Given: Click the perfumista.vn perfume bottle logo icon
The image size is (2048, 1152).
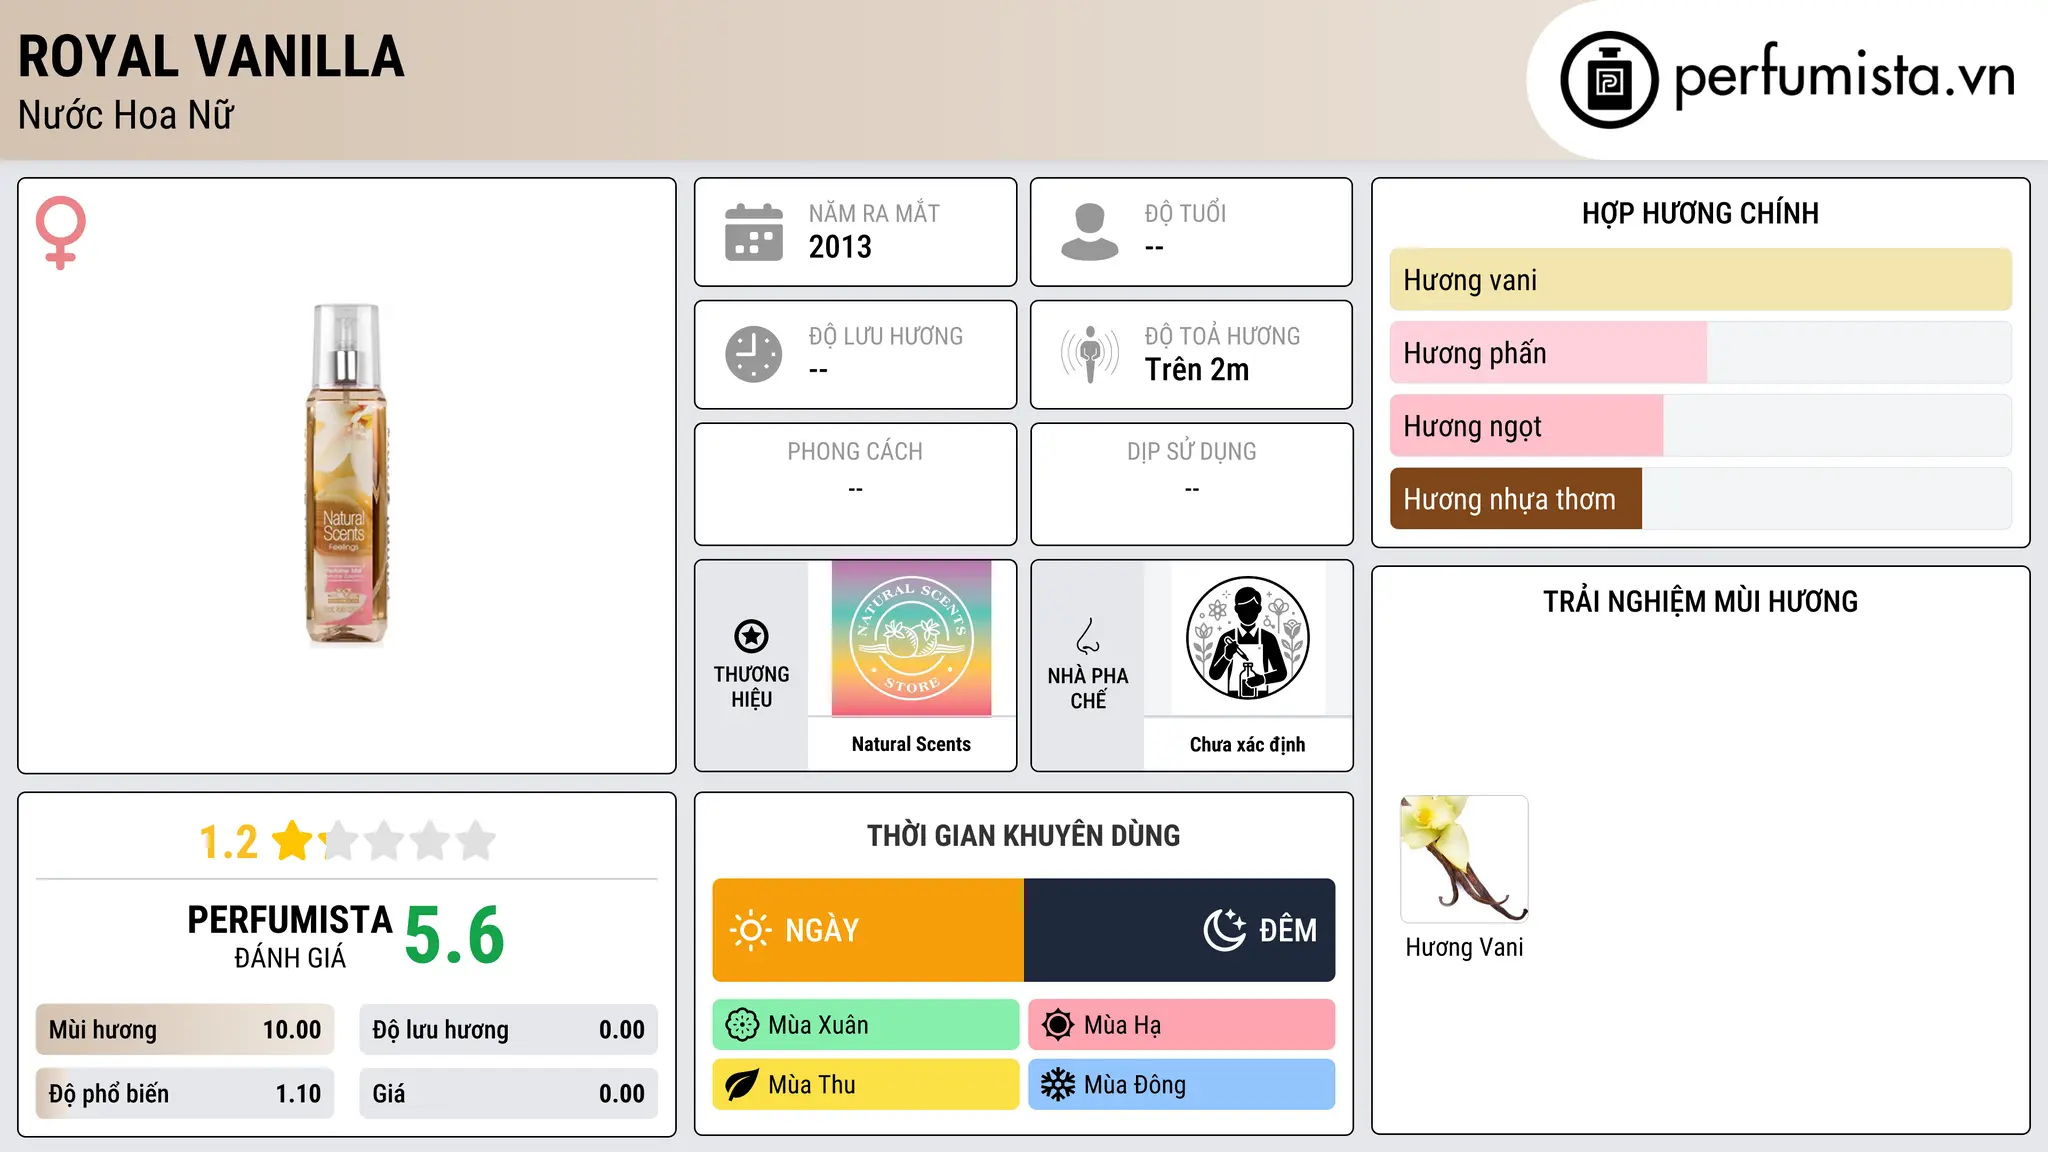Looking at the screenshot, I should pyautogui.click(x=1609, y=80).
